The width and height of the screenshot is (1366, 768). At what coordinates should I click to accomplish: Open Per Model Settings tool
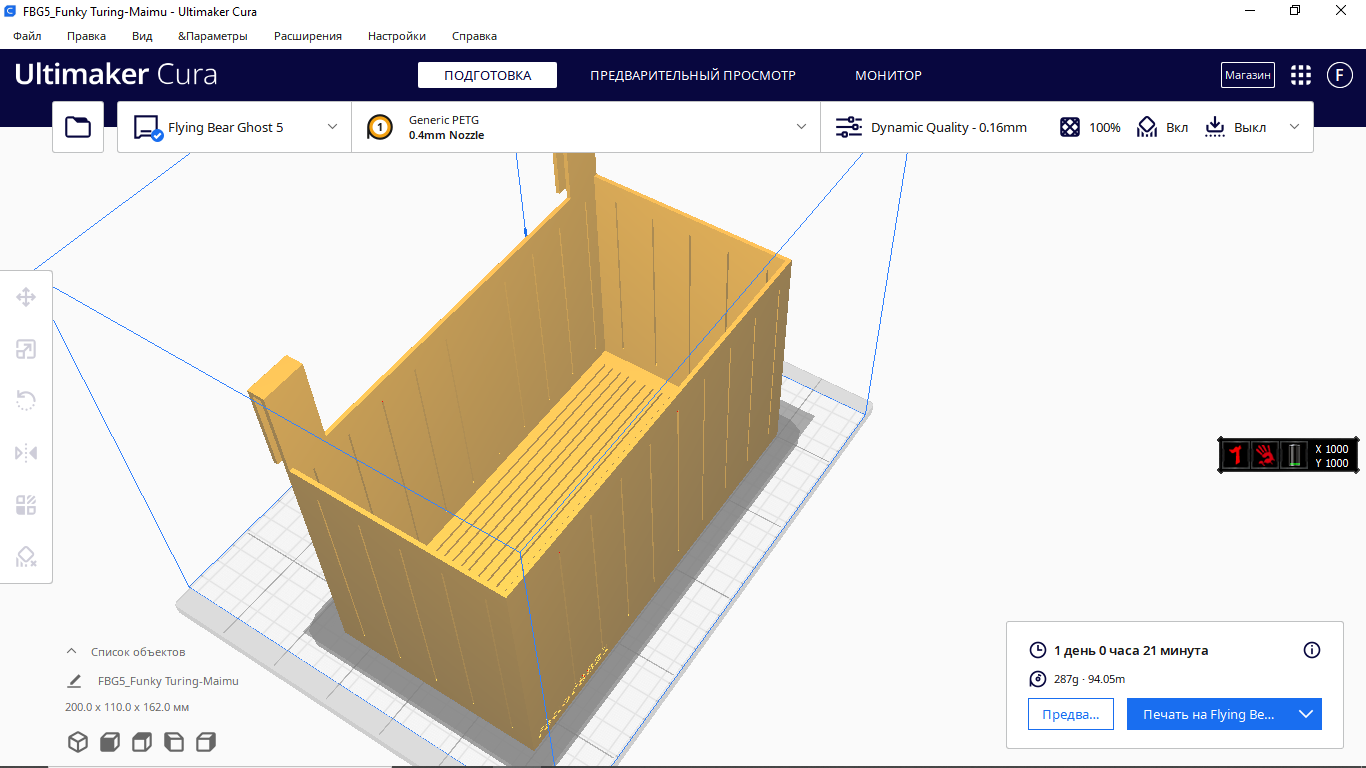pyautogui.click(x=26, y=505)
